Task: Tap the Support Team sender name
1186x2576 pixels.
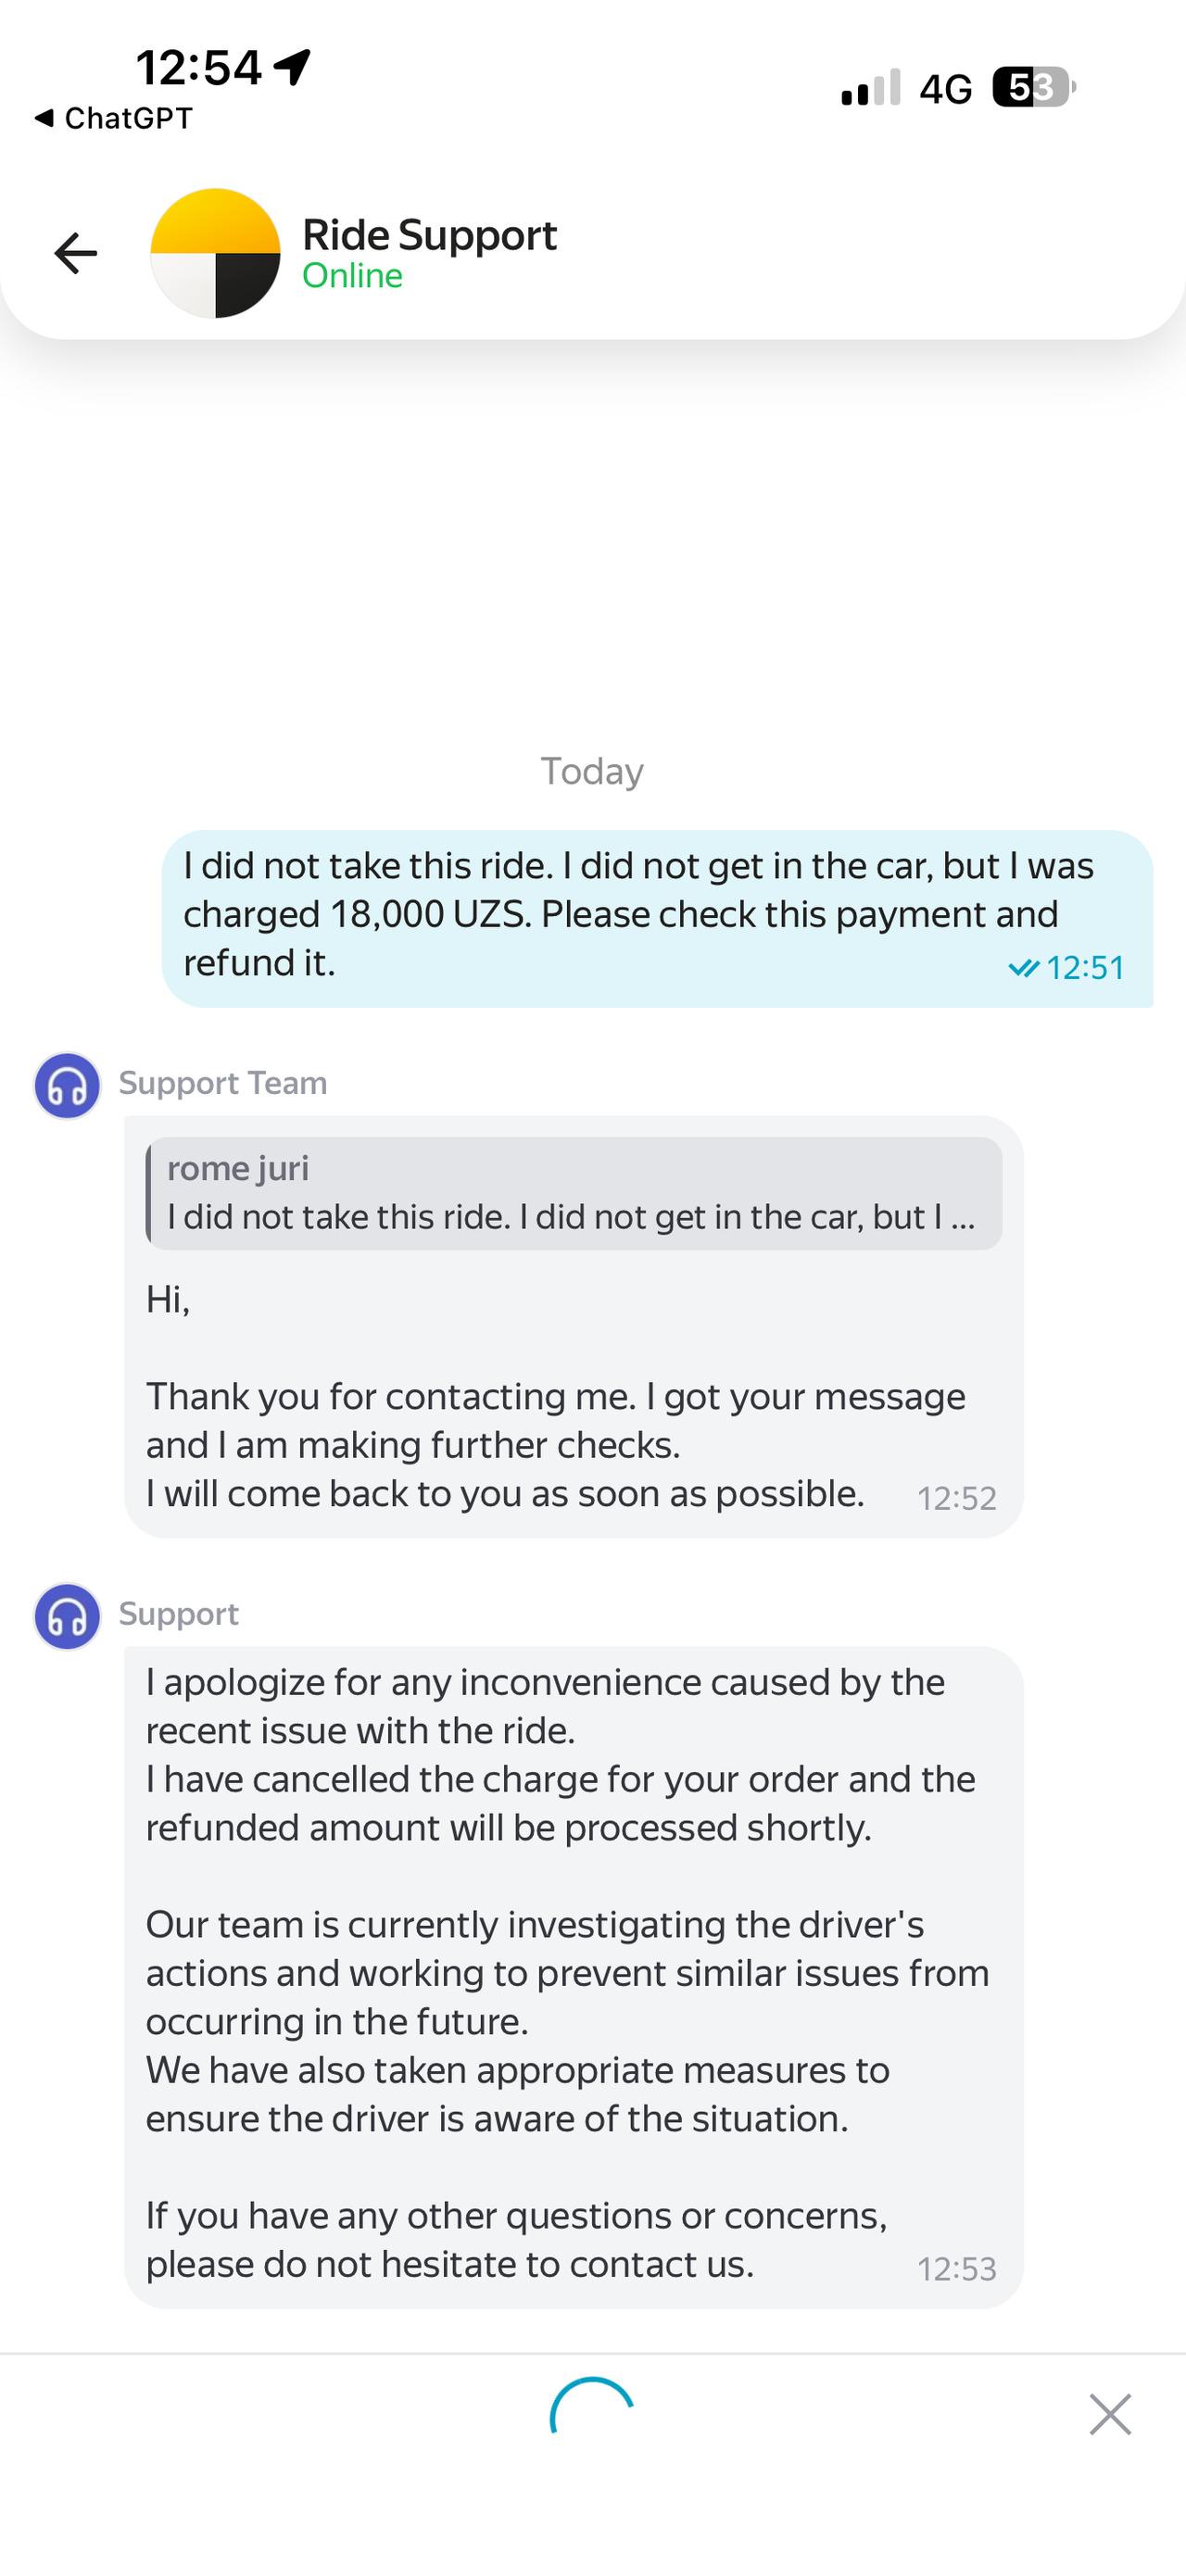Action: (x=222, y=1083)
